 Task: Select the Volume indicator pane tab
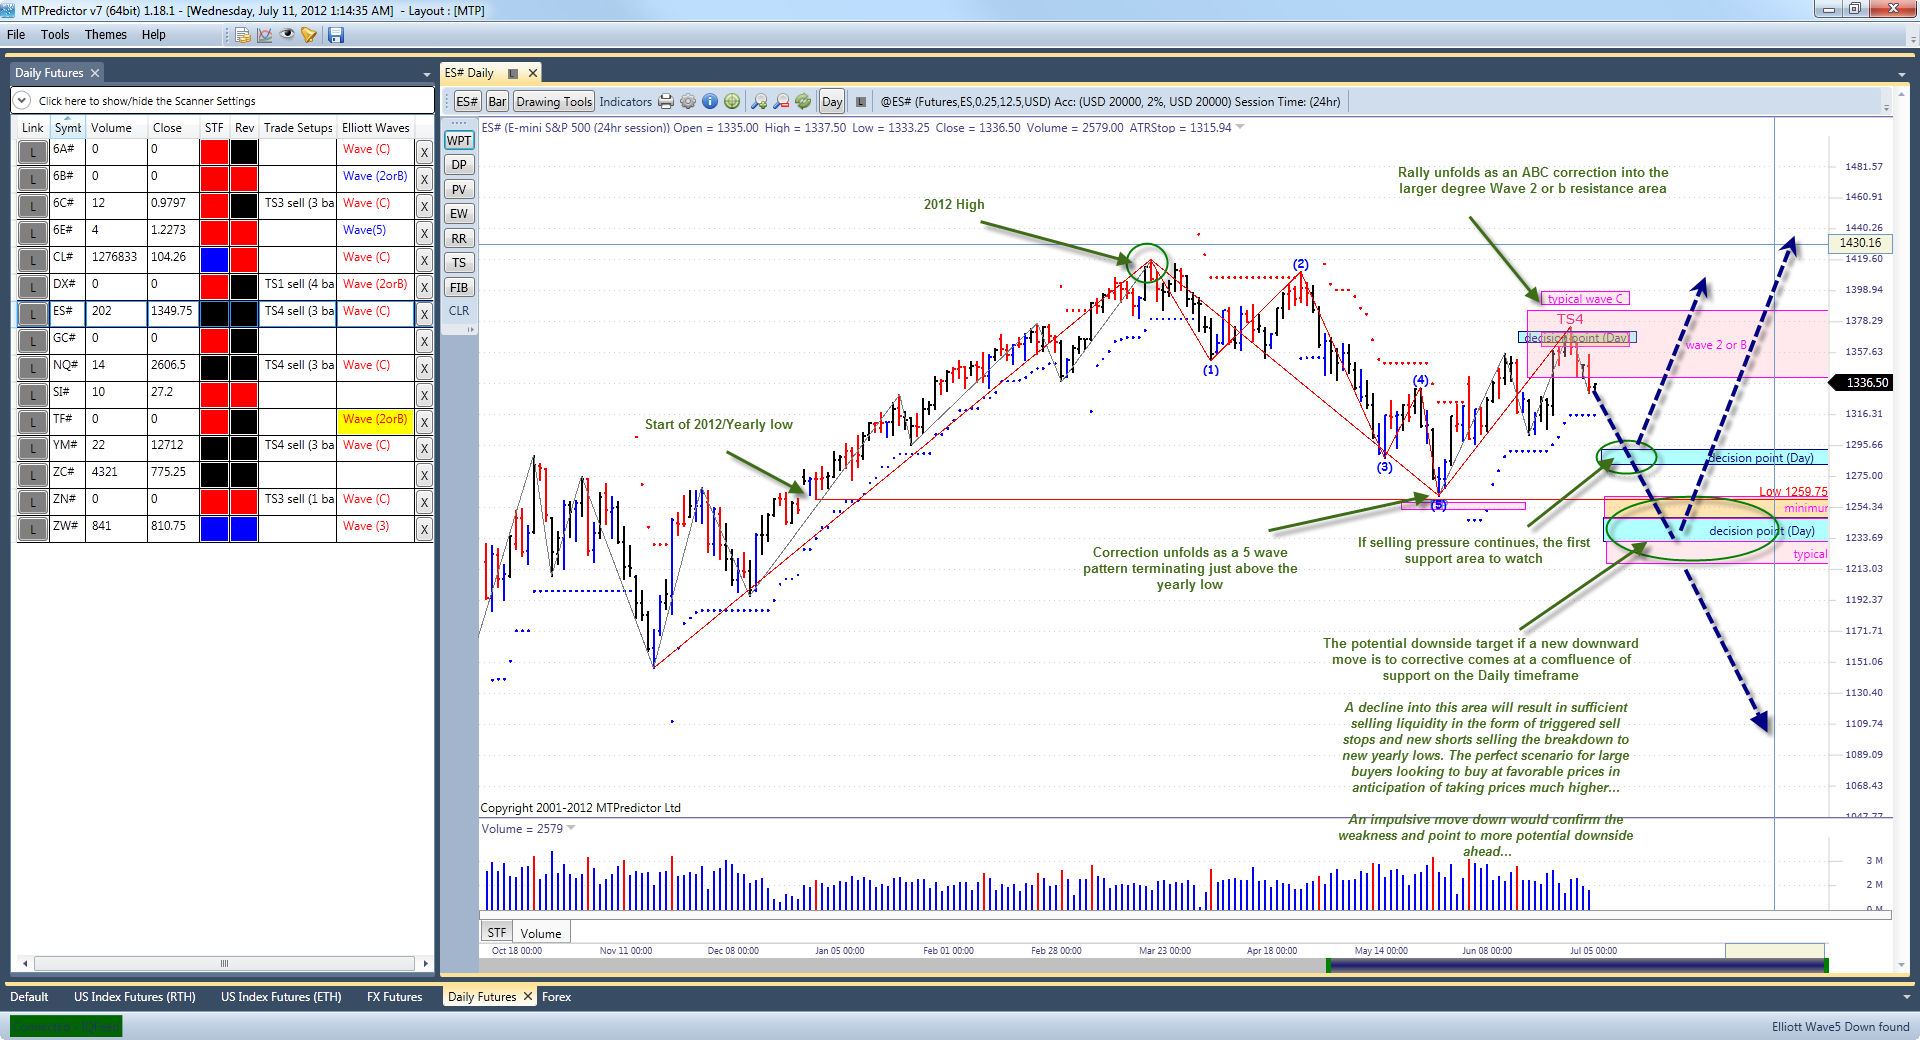point(541,933)
